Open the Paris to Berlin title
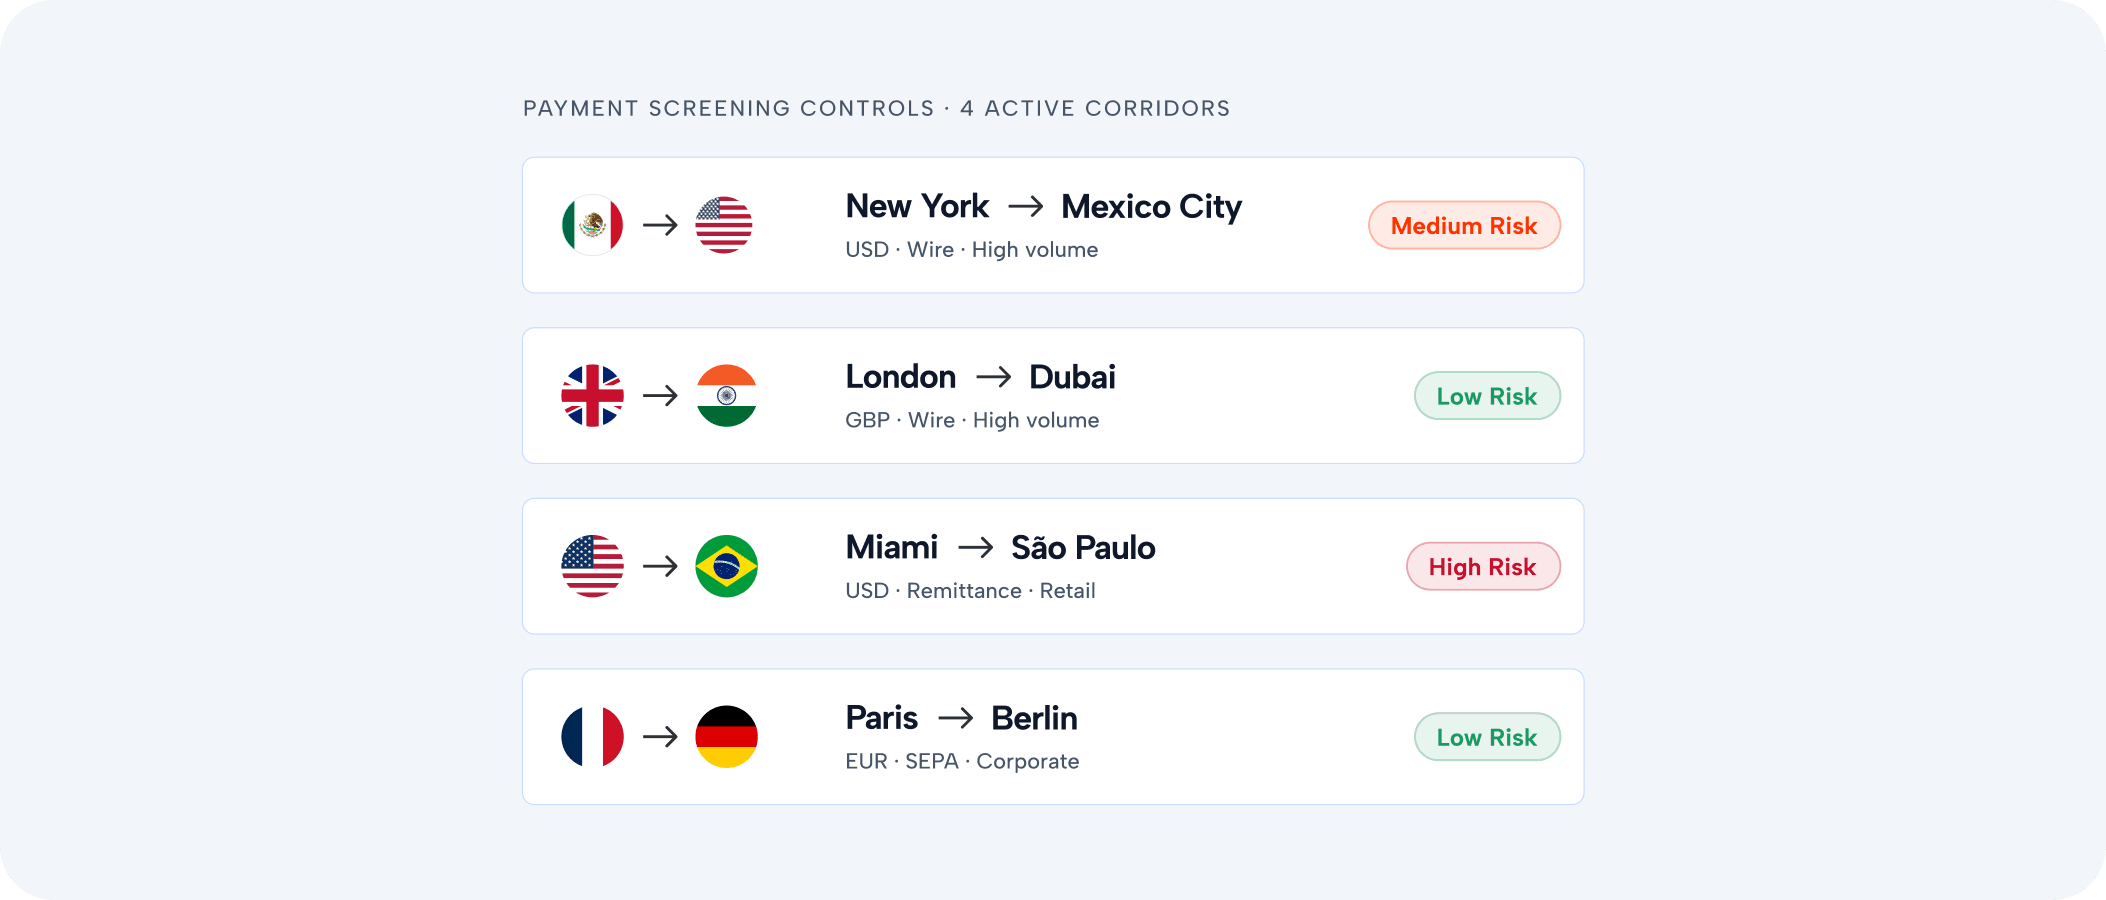Image resolution: width=2106 pixels, height=900 pixels. (x=961, y=718)
